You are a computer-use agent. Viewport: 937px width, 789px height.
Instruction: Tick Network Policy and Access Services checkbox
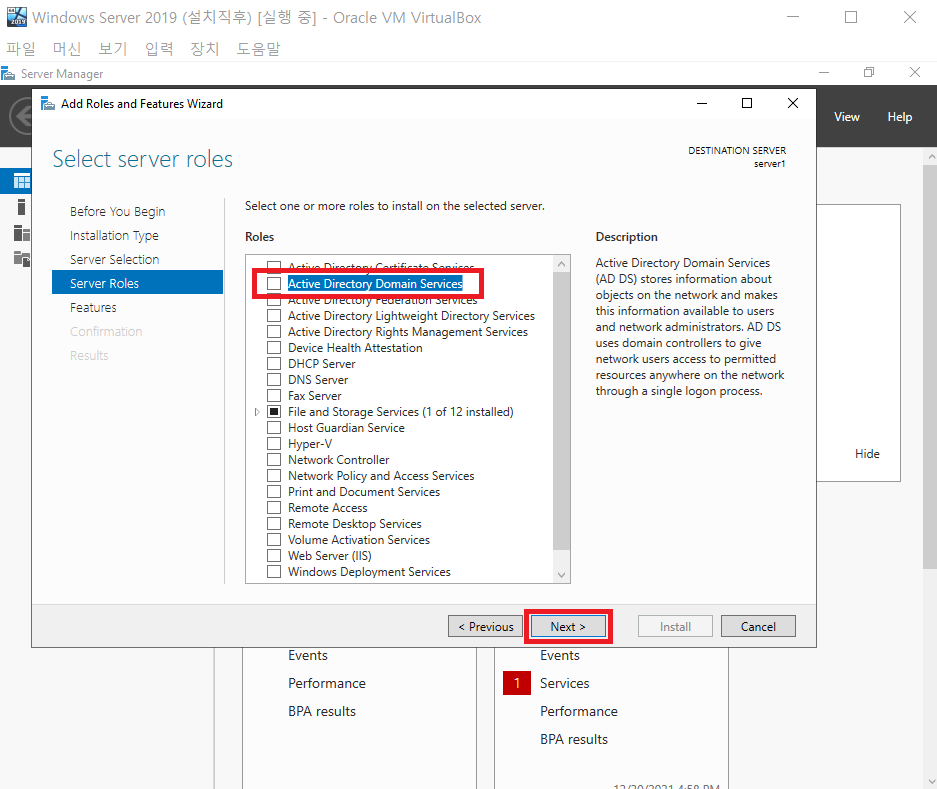click(x=274, y=476)
